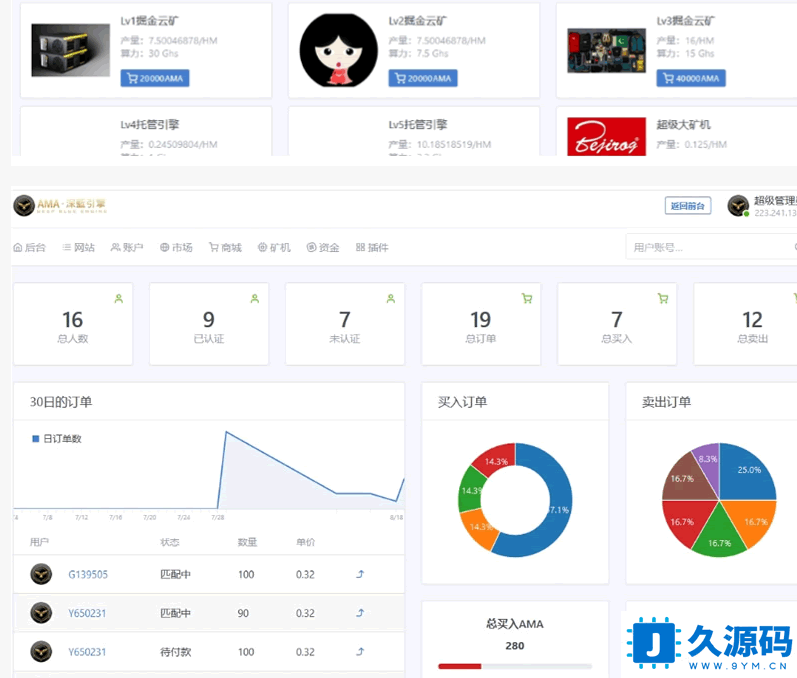Image resolution: width=797 pixels, height=678 pixels.
Task: Click the 返回前台 button
Action: (688, 206)
